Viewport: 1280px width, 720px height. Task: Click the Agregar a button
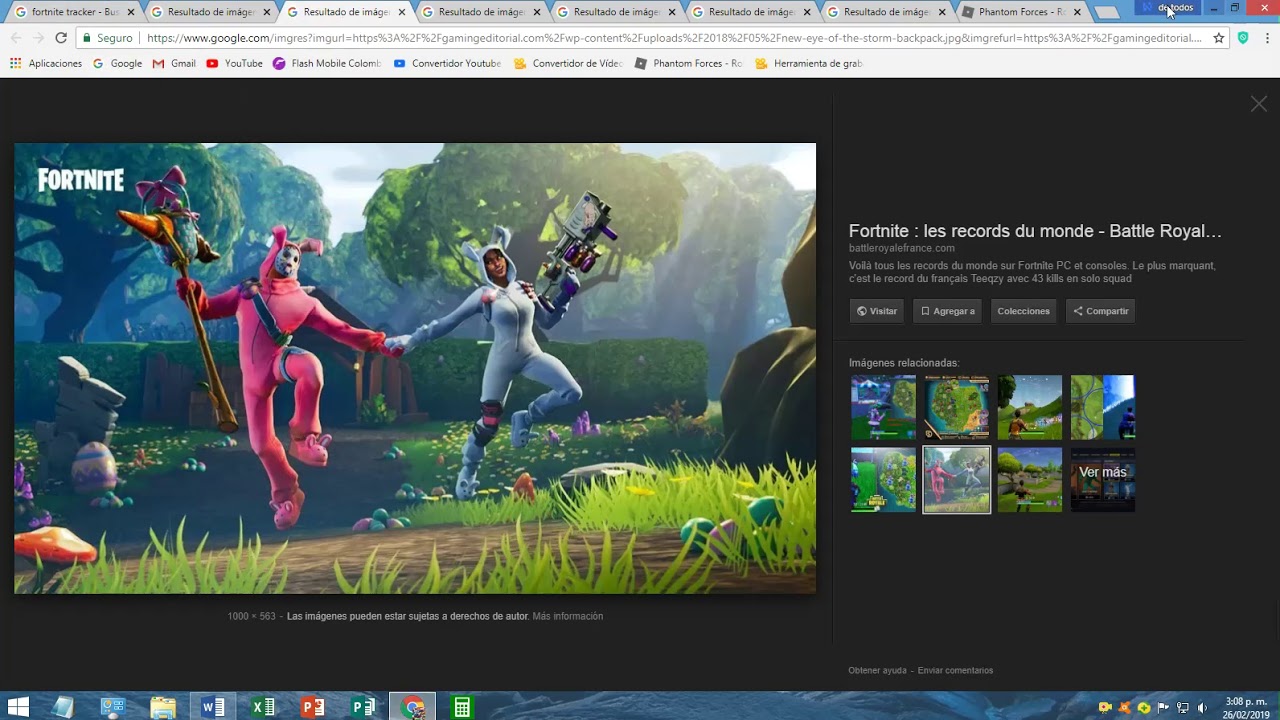point(947,311)
